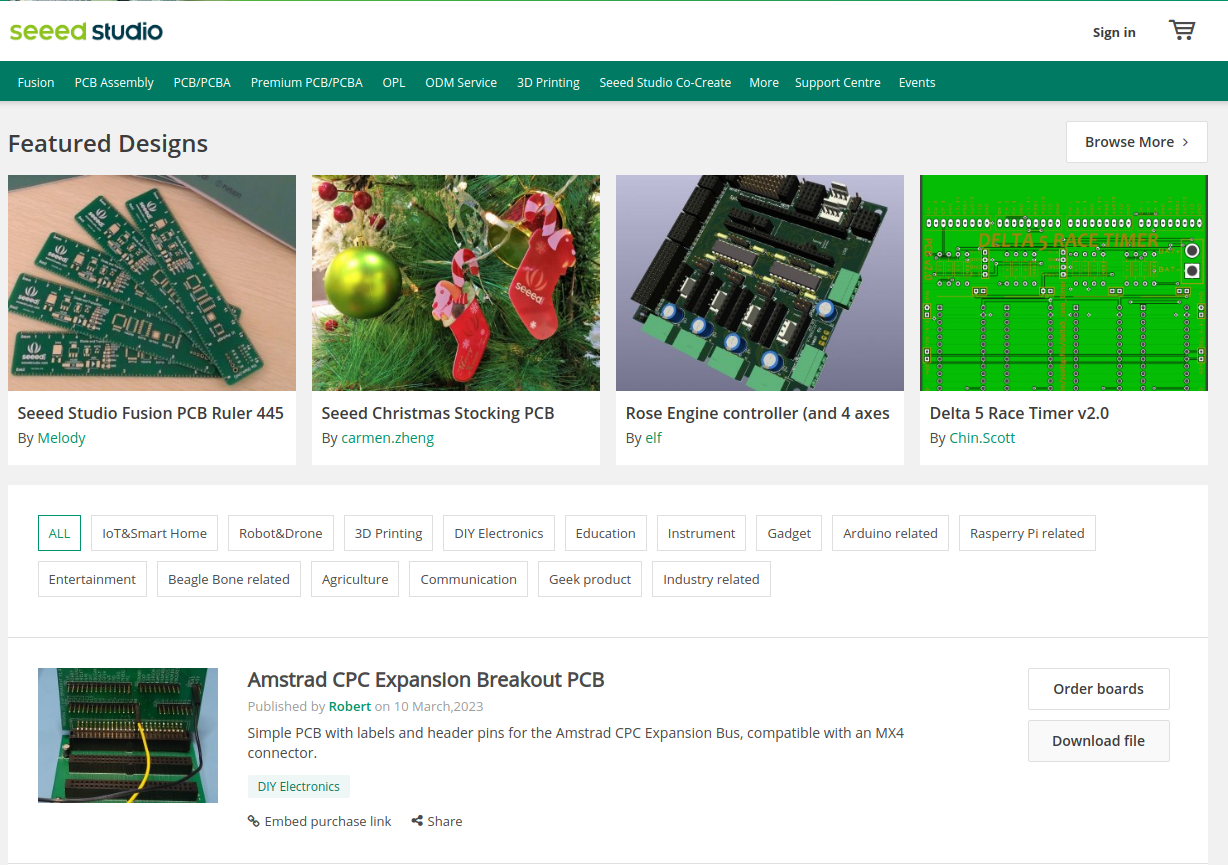Filter by Industry related category
This screenshot has height=865, width=1228.
pos(711,579)
